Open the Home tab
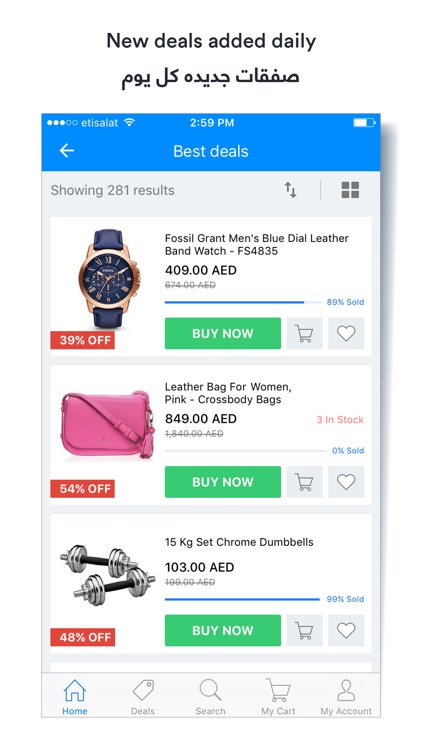The width and height of the screenshot is (422, 750). point(75,697)
